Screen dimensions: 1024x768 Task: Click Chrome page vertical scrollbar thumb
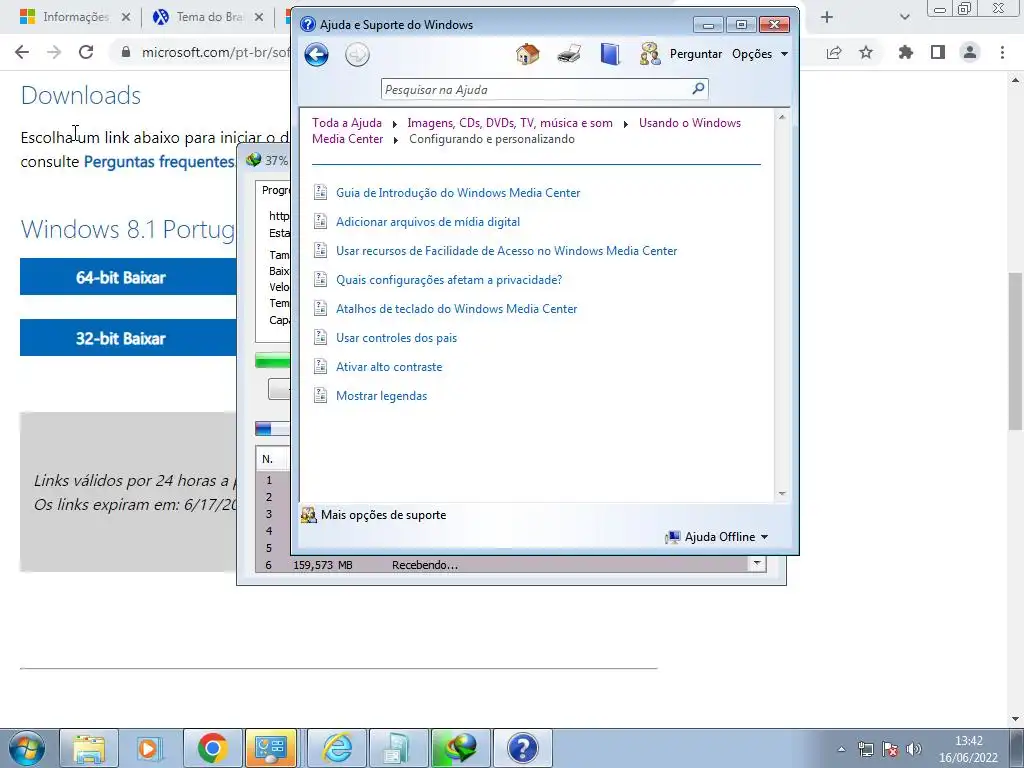1015,351
